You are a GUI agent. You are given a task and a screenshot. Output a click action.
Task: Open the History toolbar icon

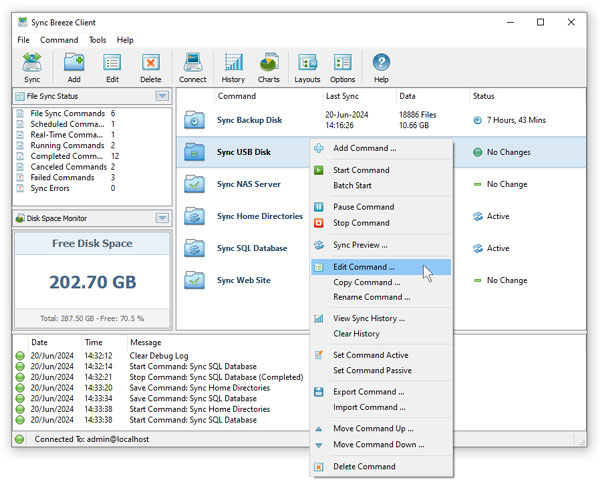point(233,68)
